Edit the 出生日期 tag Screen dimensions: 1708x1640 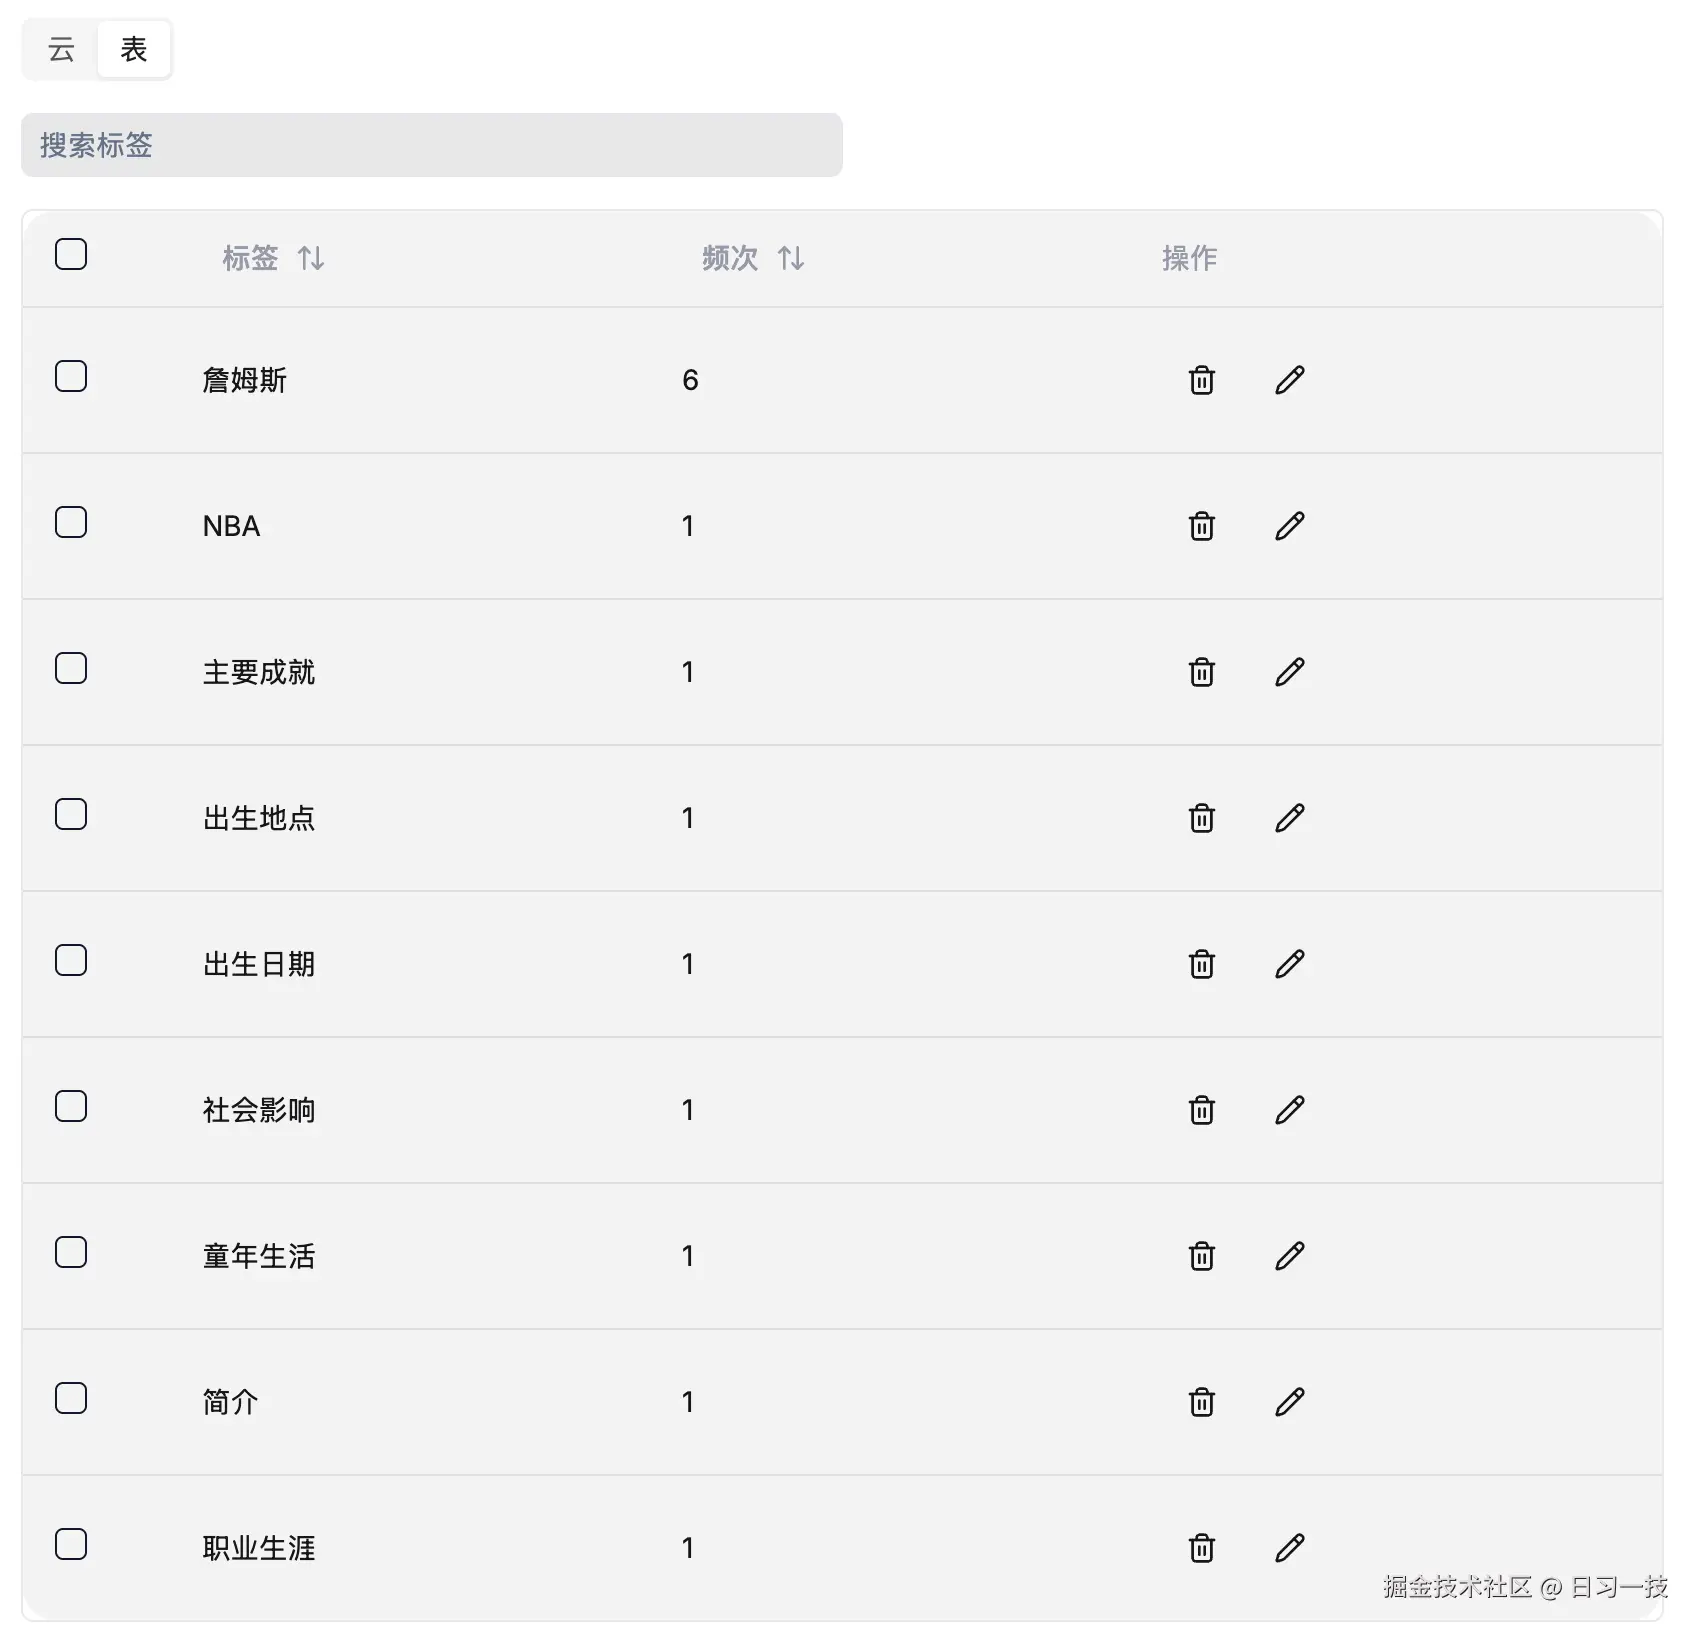click(1289, 964)
